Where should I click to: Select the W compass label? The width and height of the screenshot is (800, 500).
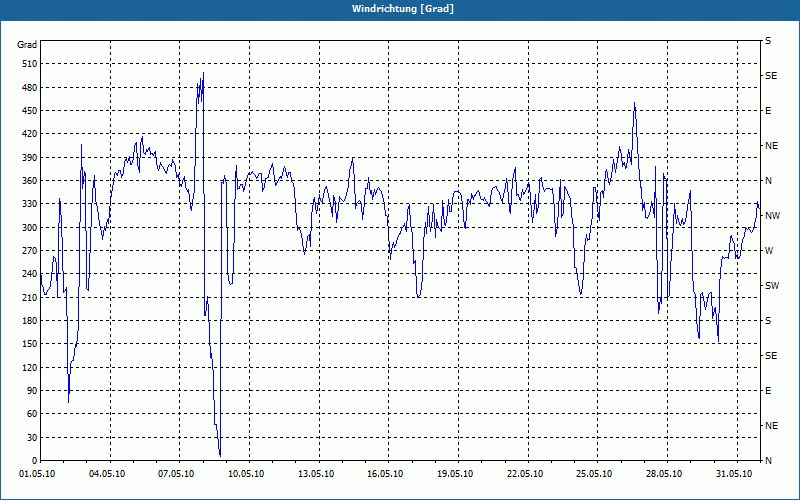pyautogui.click(x=769, y=251)
